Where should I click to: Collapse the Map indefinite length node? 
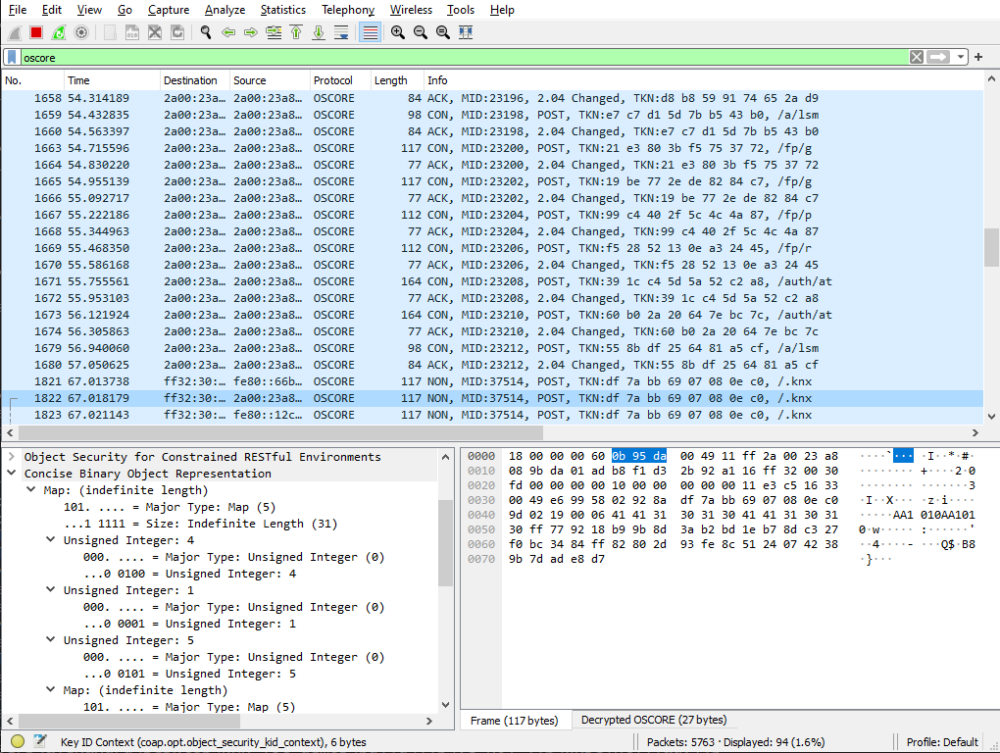33,489
